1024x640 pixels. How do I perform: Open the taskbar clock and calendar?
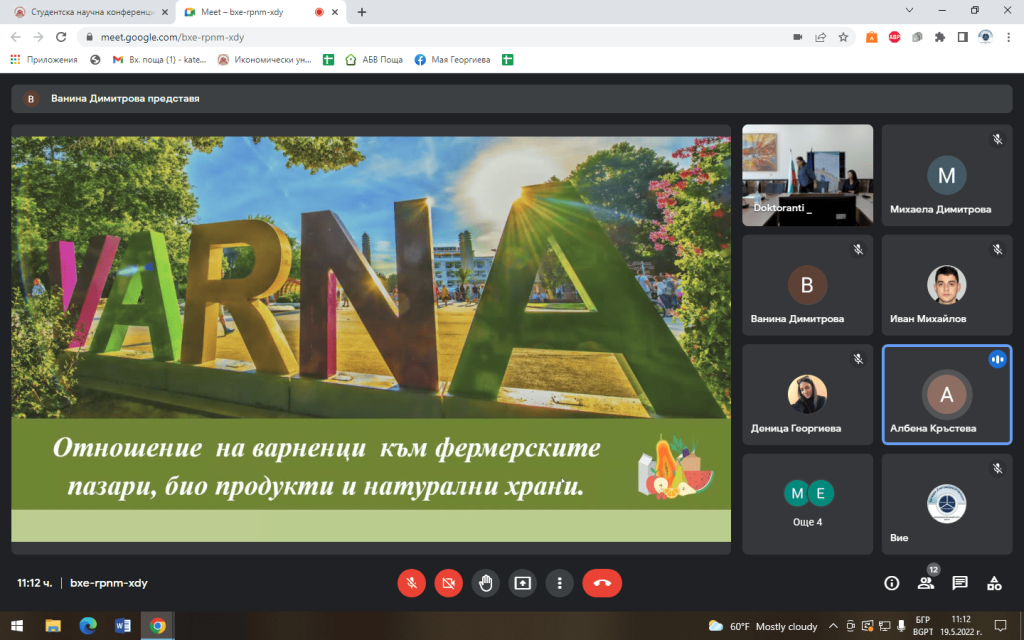coord(961,626)
